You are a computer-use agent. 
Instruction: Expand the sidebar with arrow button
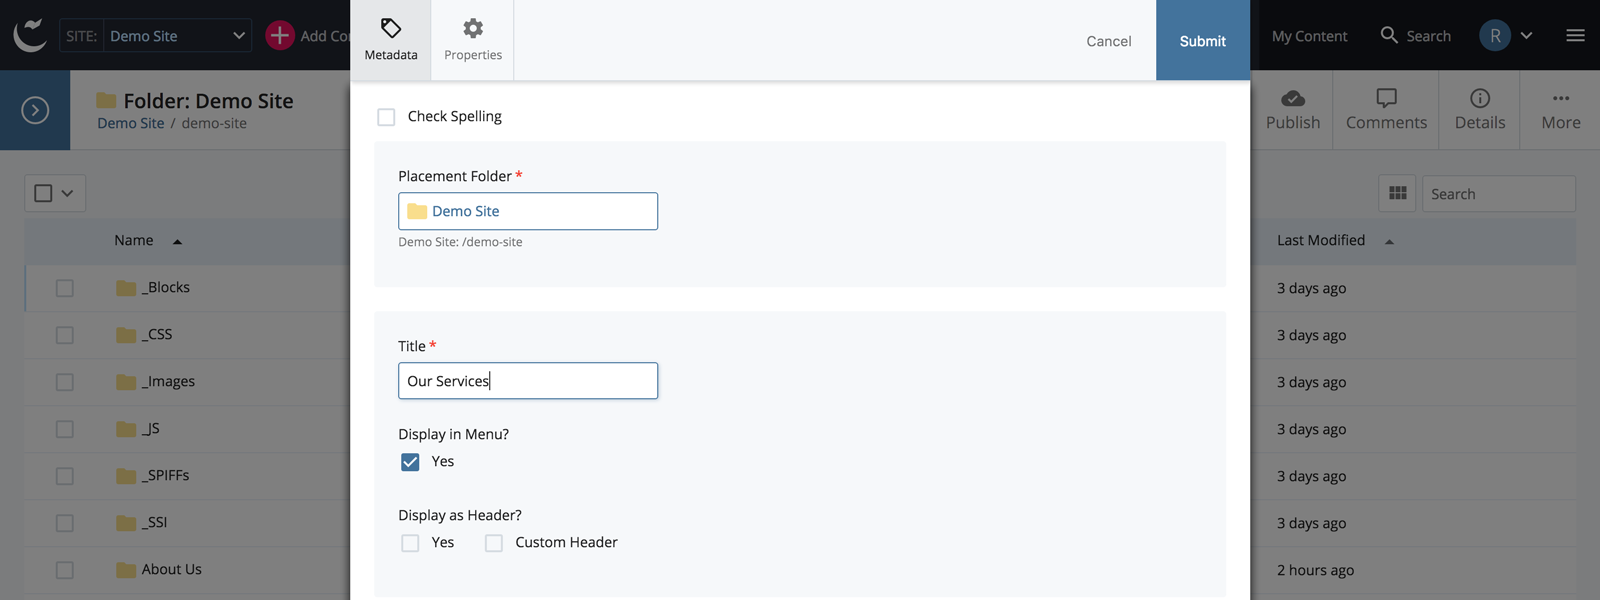[x=35, y=110]
